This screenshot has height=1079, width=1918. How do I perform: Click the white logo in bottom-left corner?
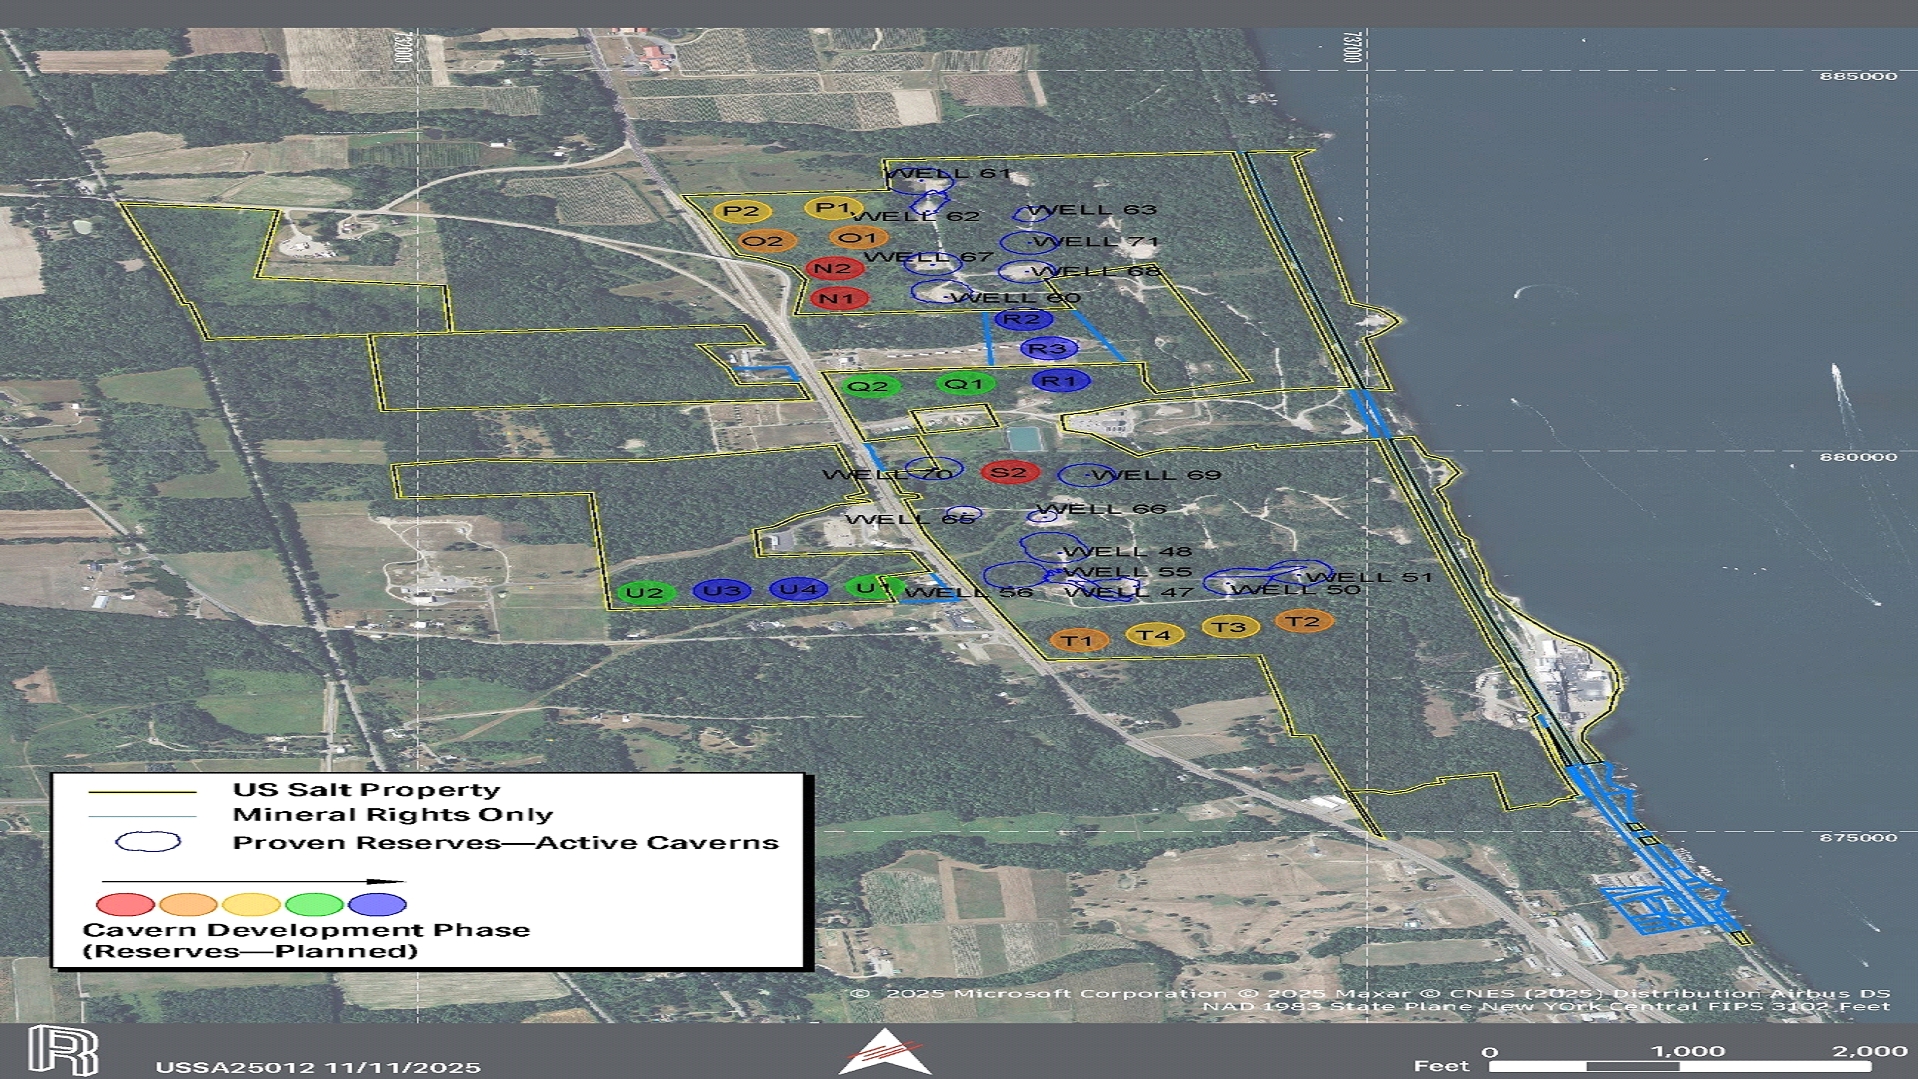point(63,1050)
